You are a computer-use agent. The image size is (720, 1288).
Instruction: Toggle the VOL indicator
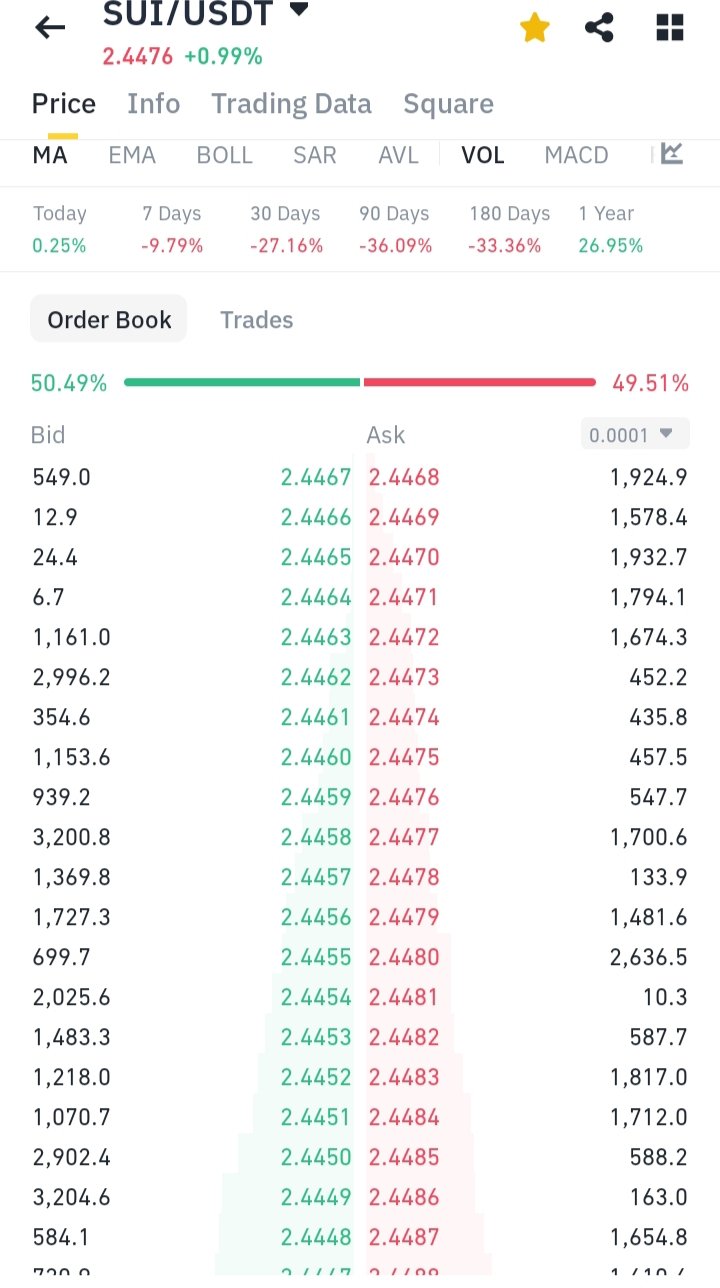482,155
